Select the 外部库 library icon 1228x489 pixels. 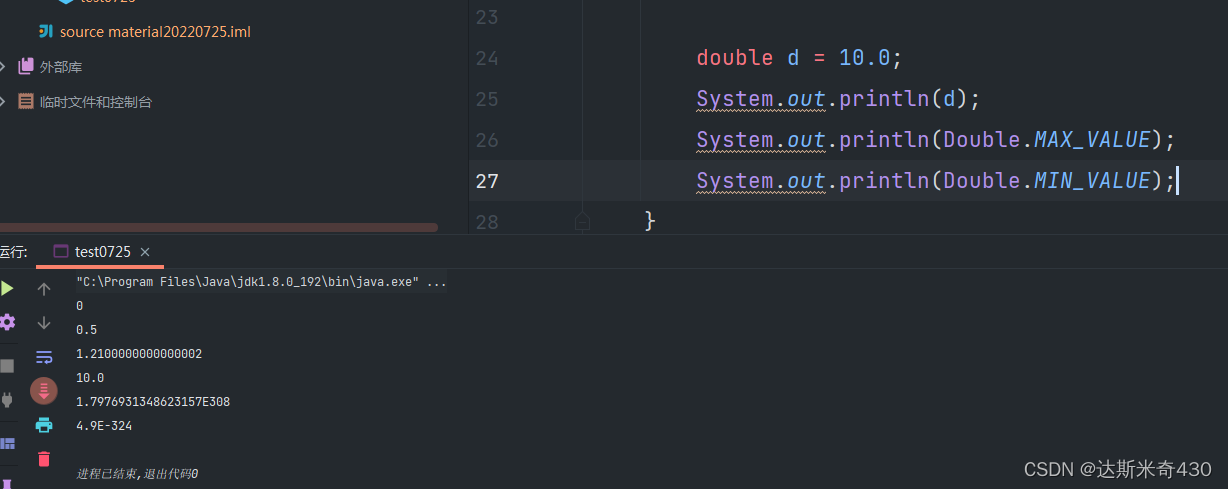[26, 67]
